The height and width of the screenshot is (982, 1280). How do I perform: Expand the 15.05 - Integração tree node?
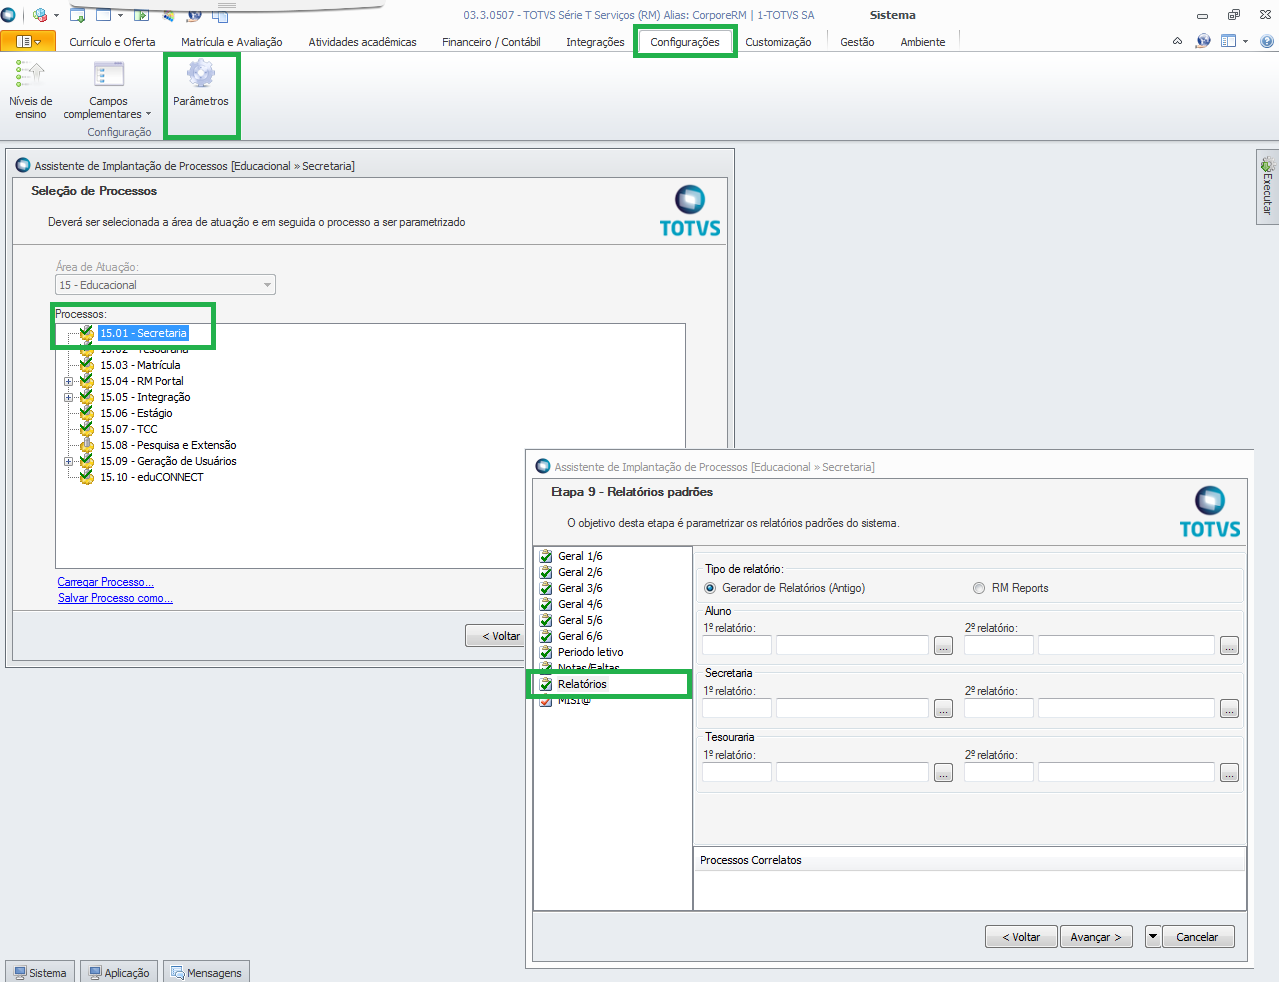click(69, 397)
